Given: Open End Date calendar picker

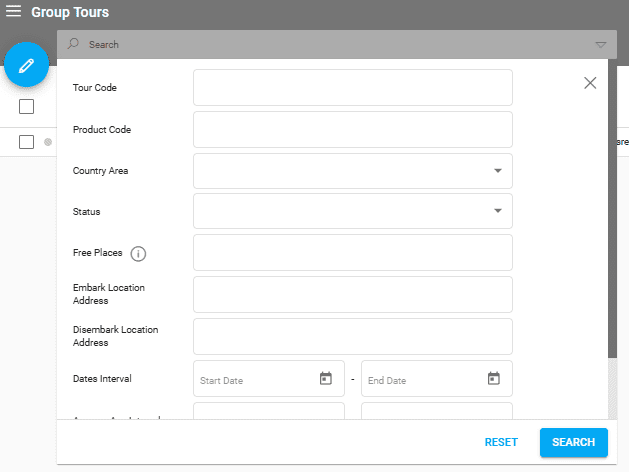Looking at the screenshot, I should [x=493, y=379].
